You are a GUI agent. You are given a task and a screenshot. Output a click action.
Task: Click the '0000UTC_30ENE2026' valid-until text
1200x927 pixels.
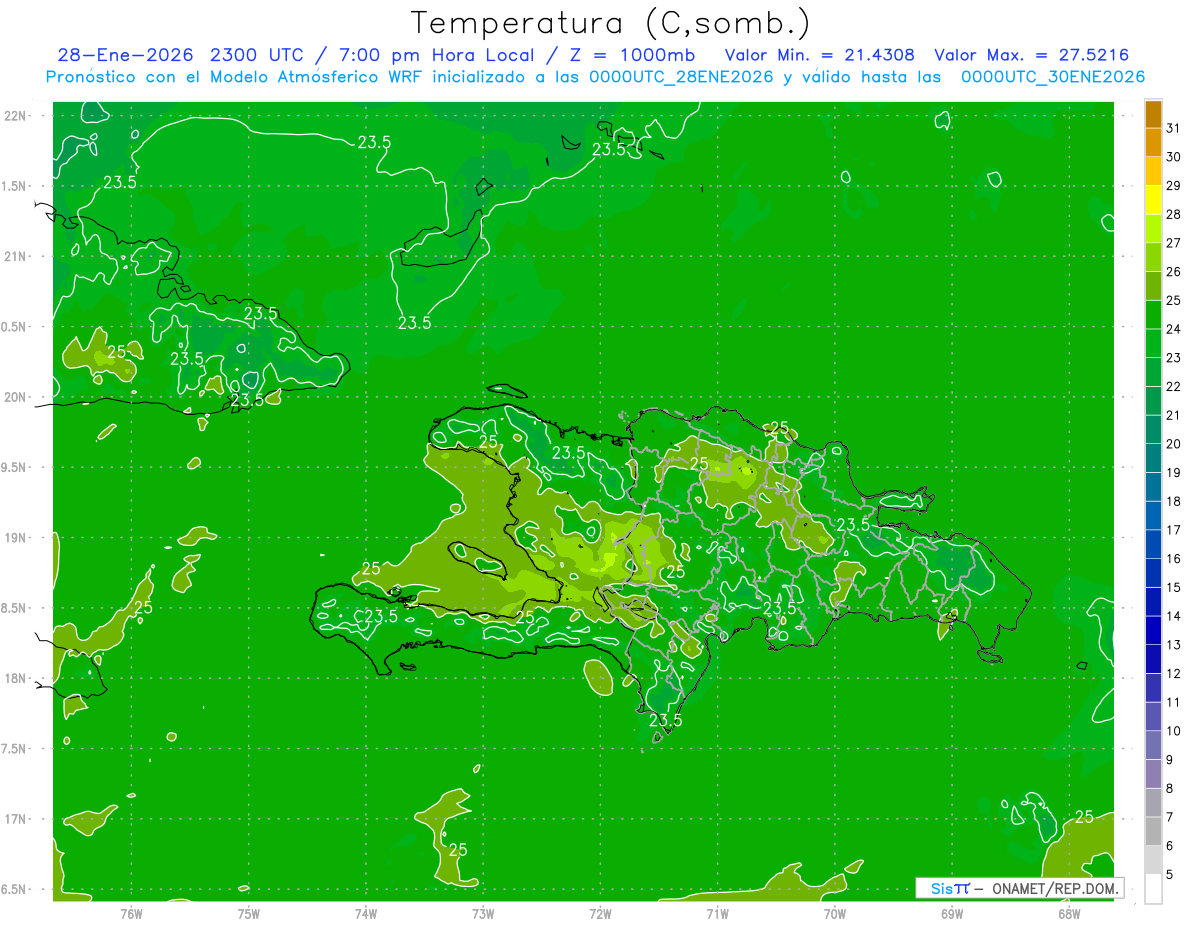[1053, 77]
